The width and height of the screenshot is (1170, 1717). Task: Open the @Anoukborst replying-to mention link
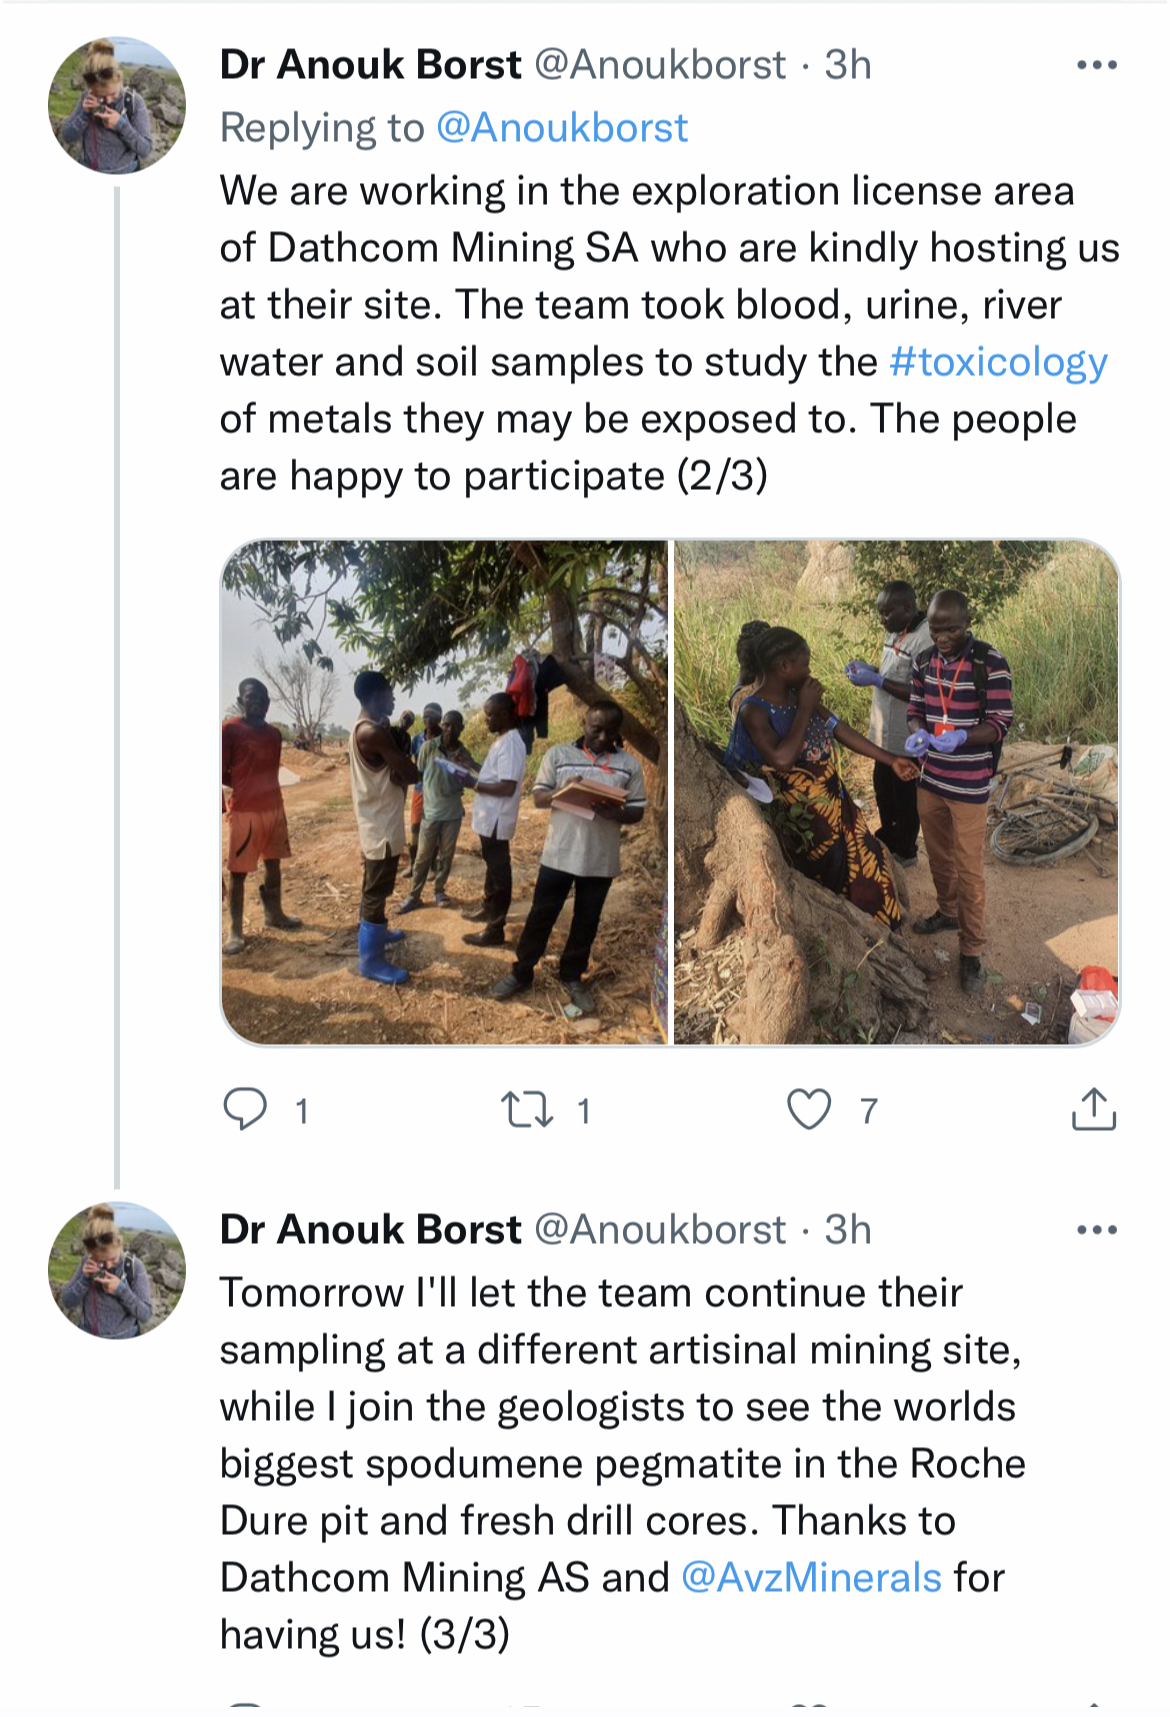562,128
